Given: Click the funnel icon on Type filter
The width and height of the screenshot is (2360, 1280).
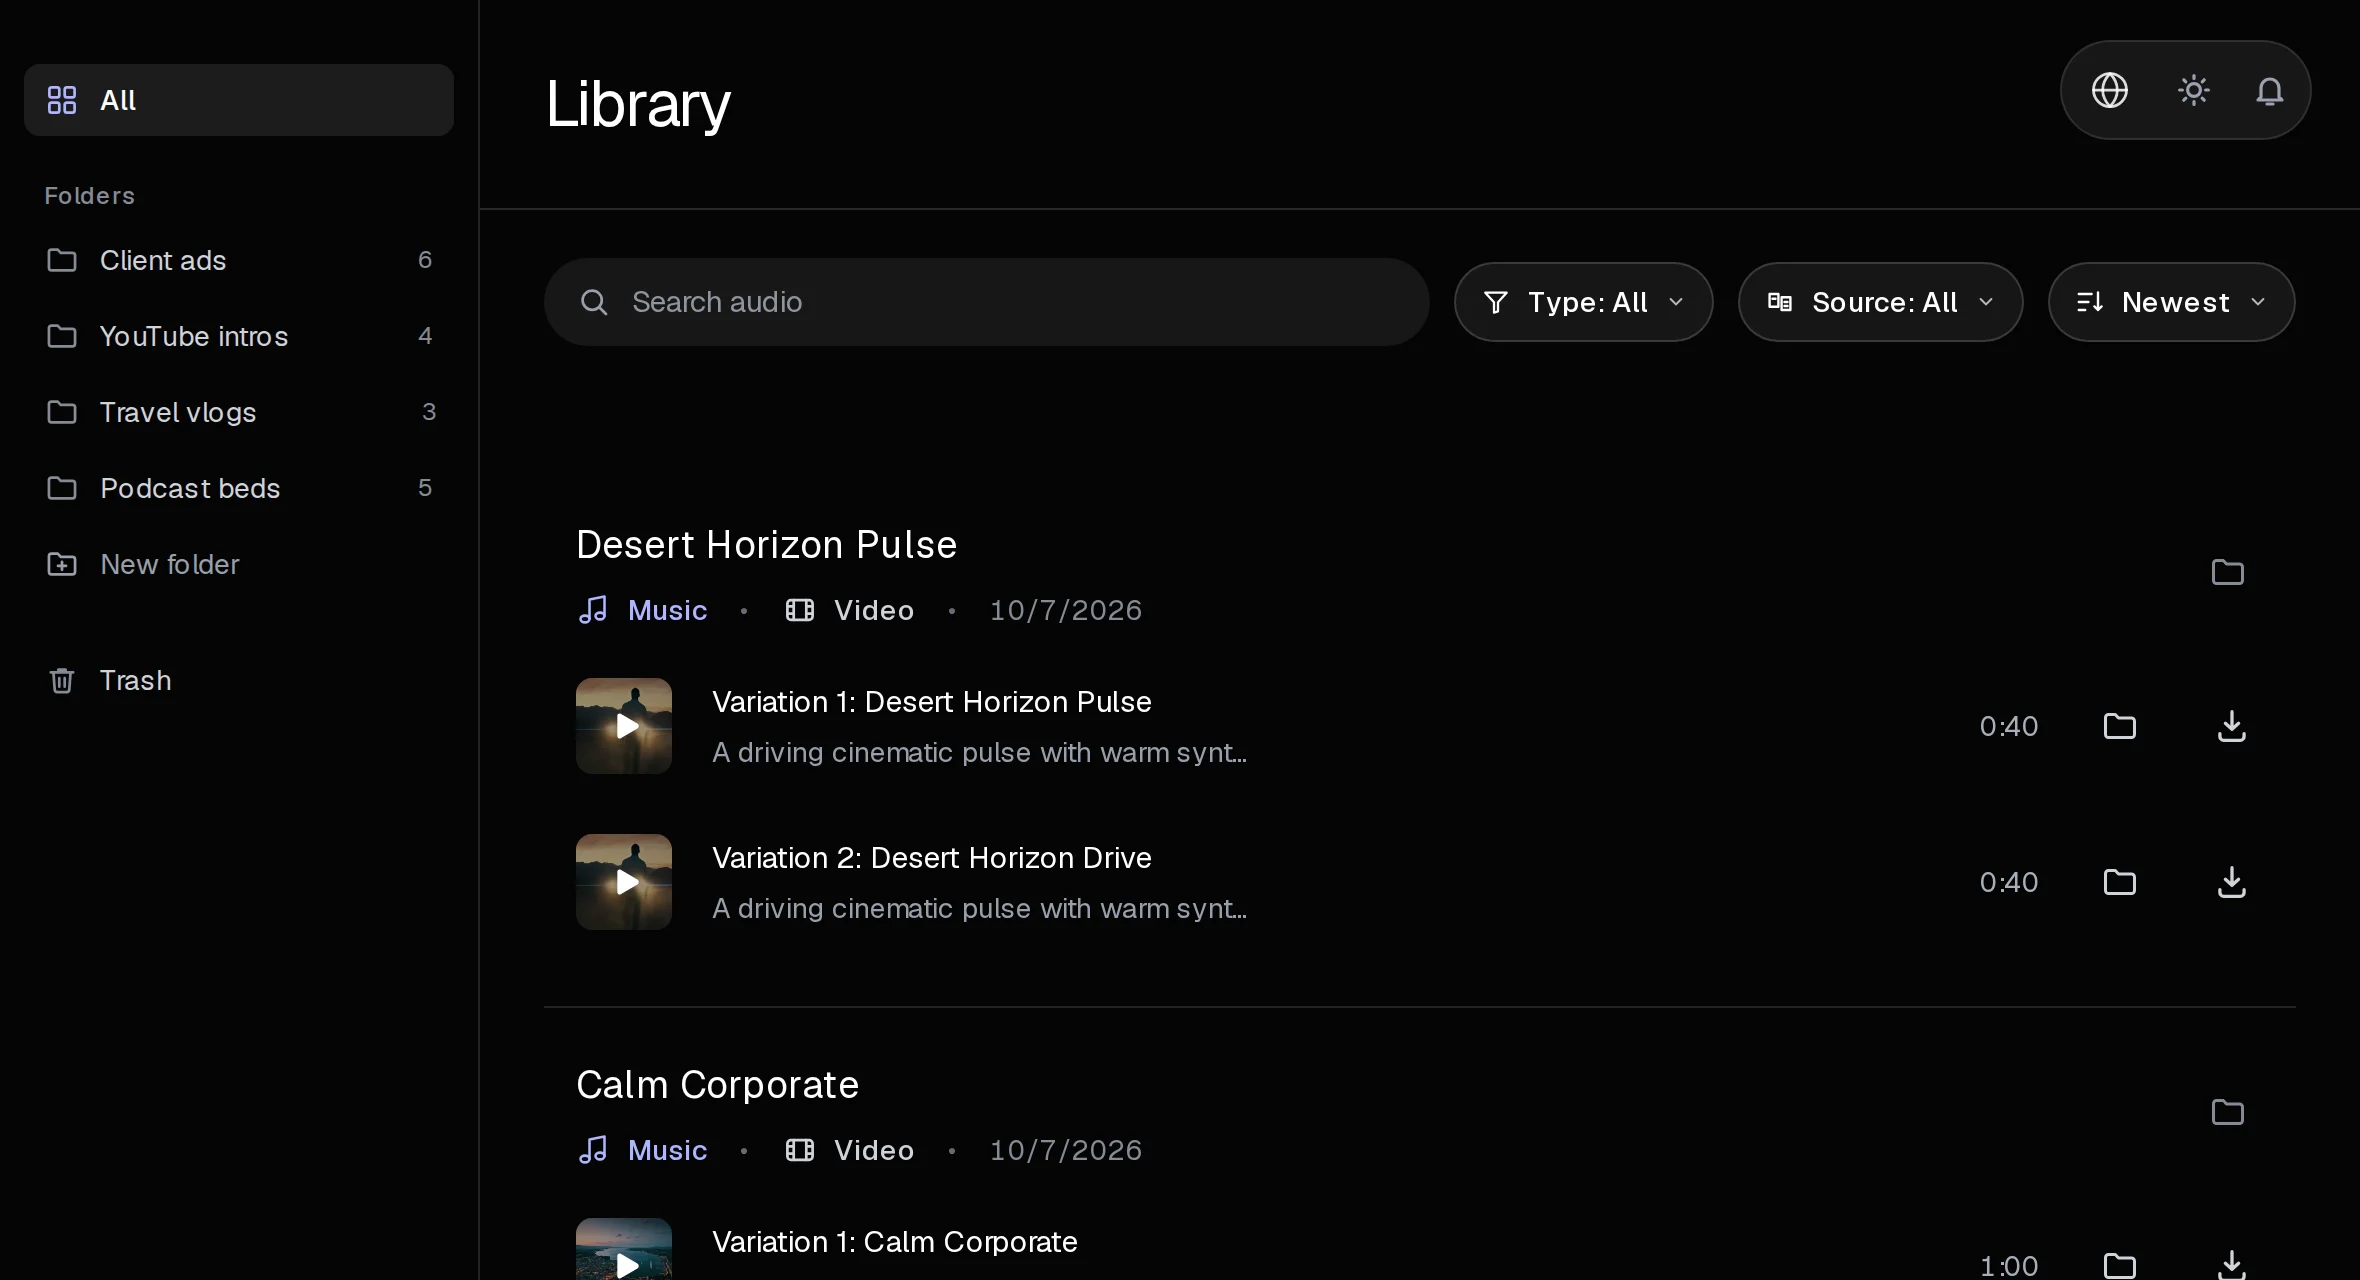Looking at the screenshot, I should [x=1496, y=302].
